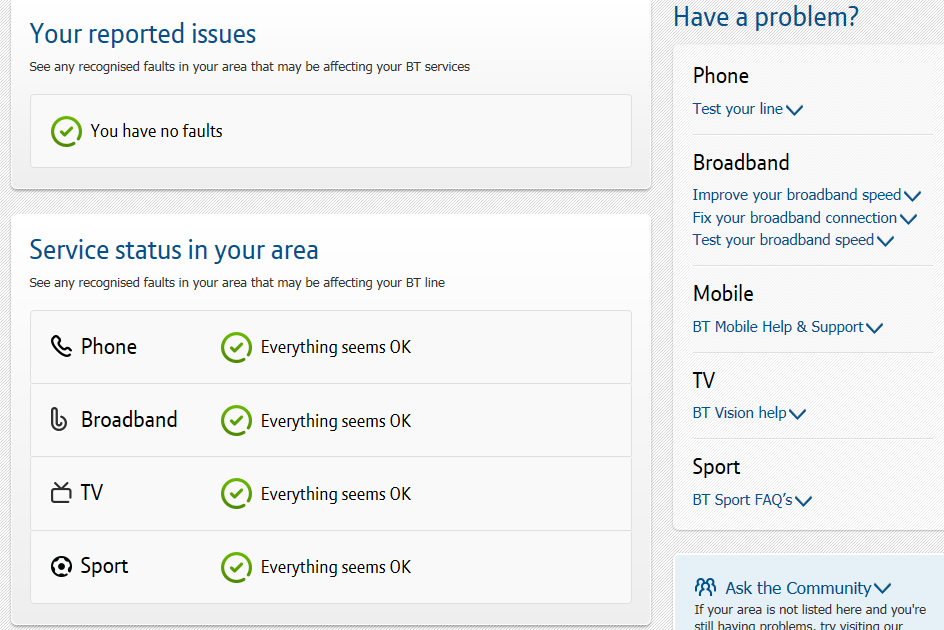Open the 'Test your line' link
944x630 pixels.
tap(738, 109)
